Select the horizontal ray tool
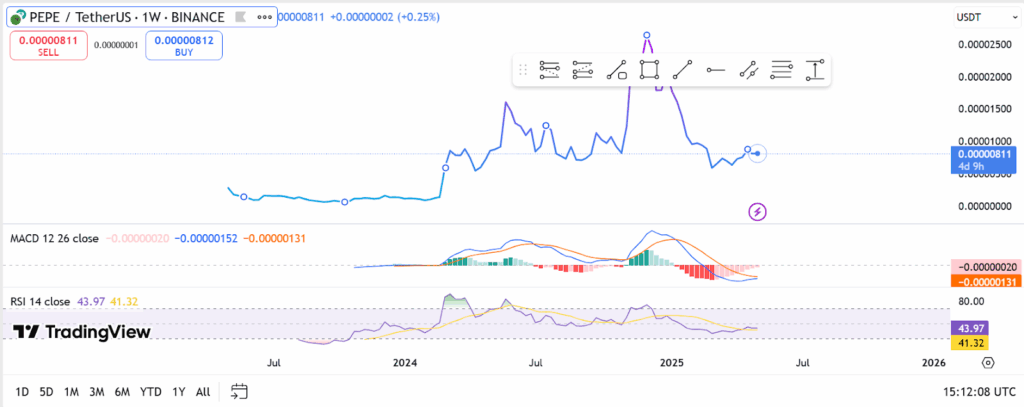1024x407 pixels. (716, 70)
